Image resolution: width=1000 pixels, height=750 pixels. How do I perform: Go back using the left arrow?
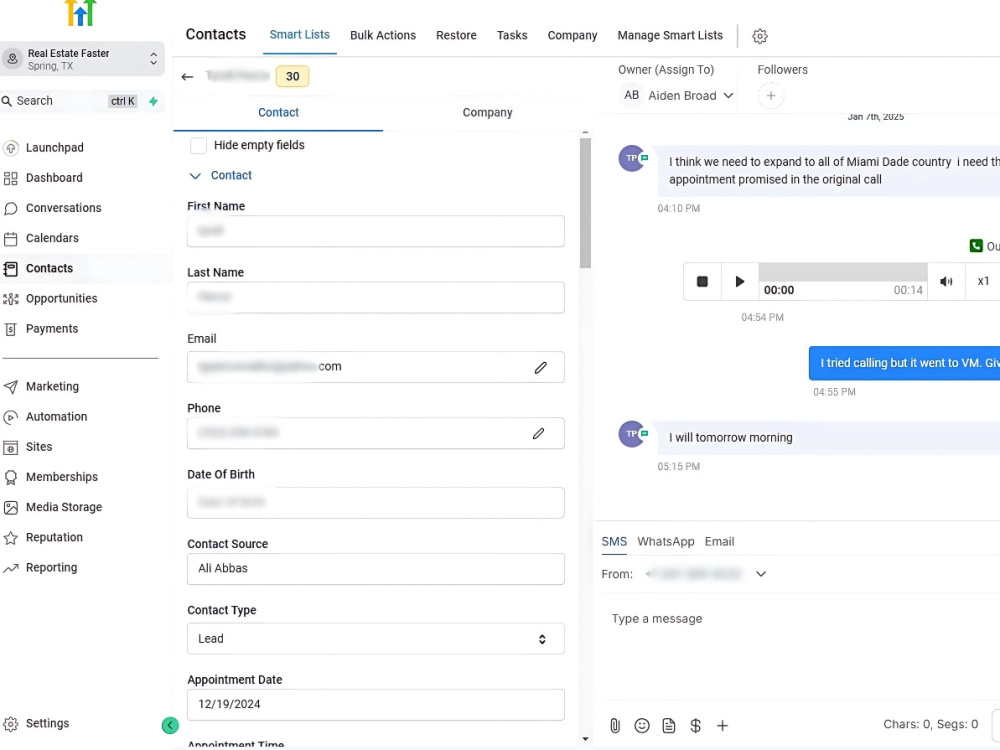187,77
